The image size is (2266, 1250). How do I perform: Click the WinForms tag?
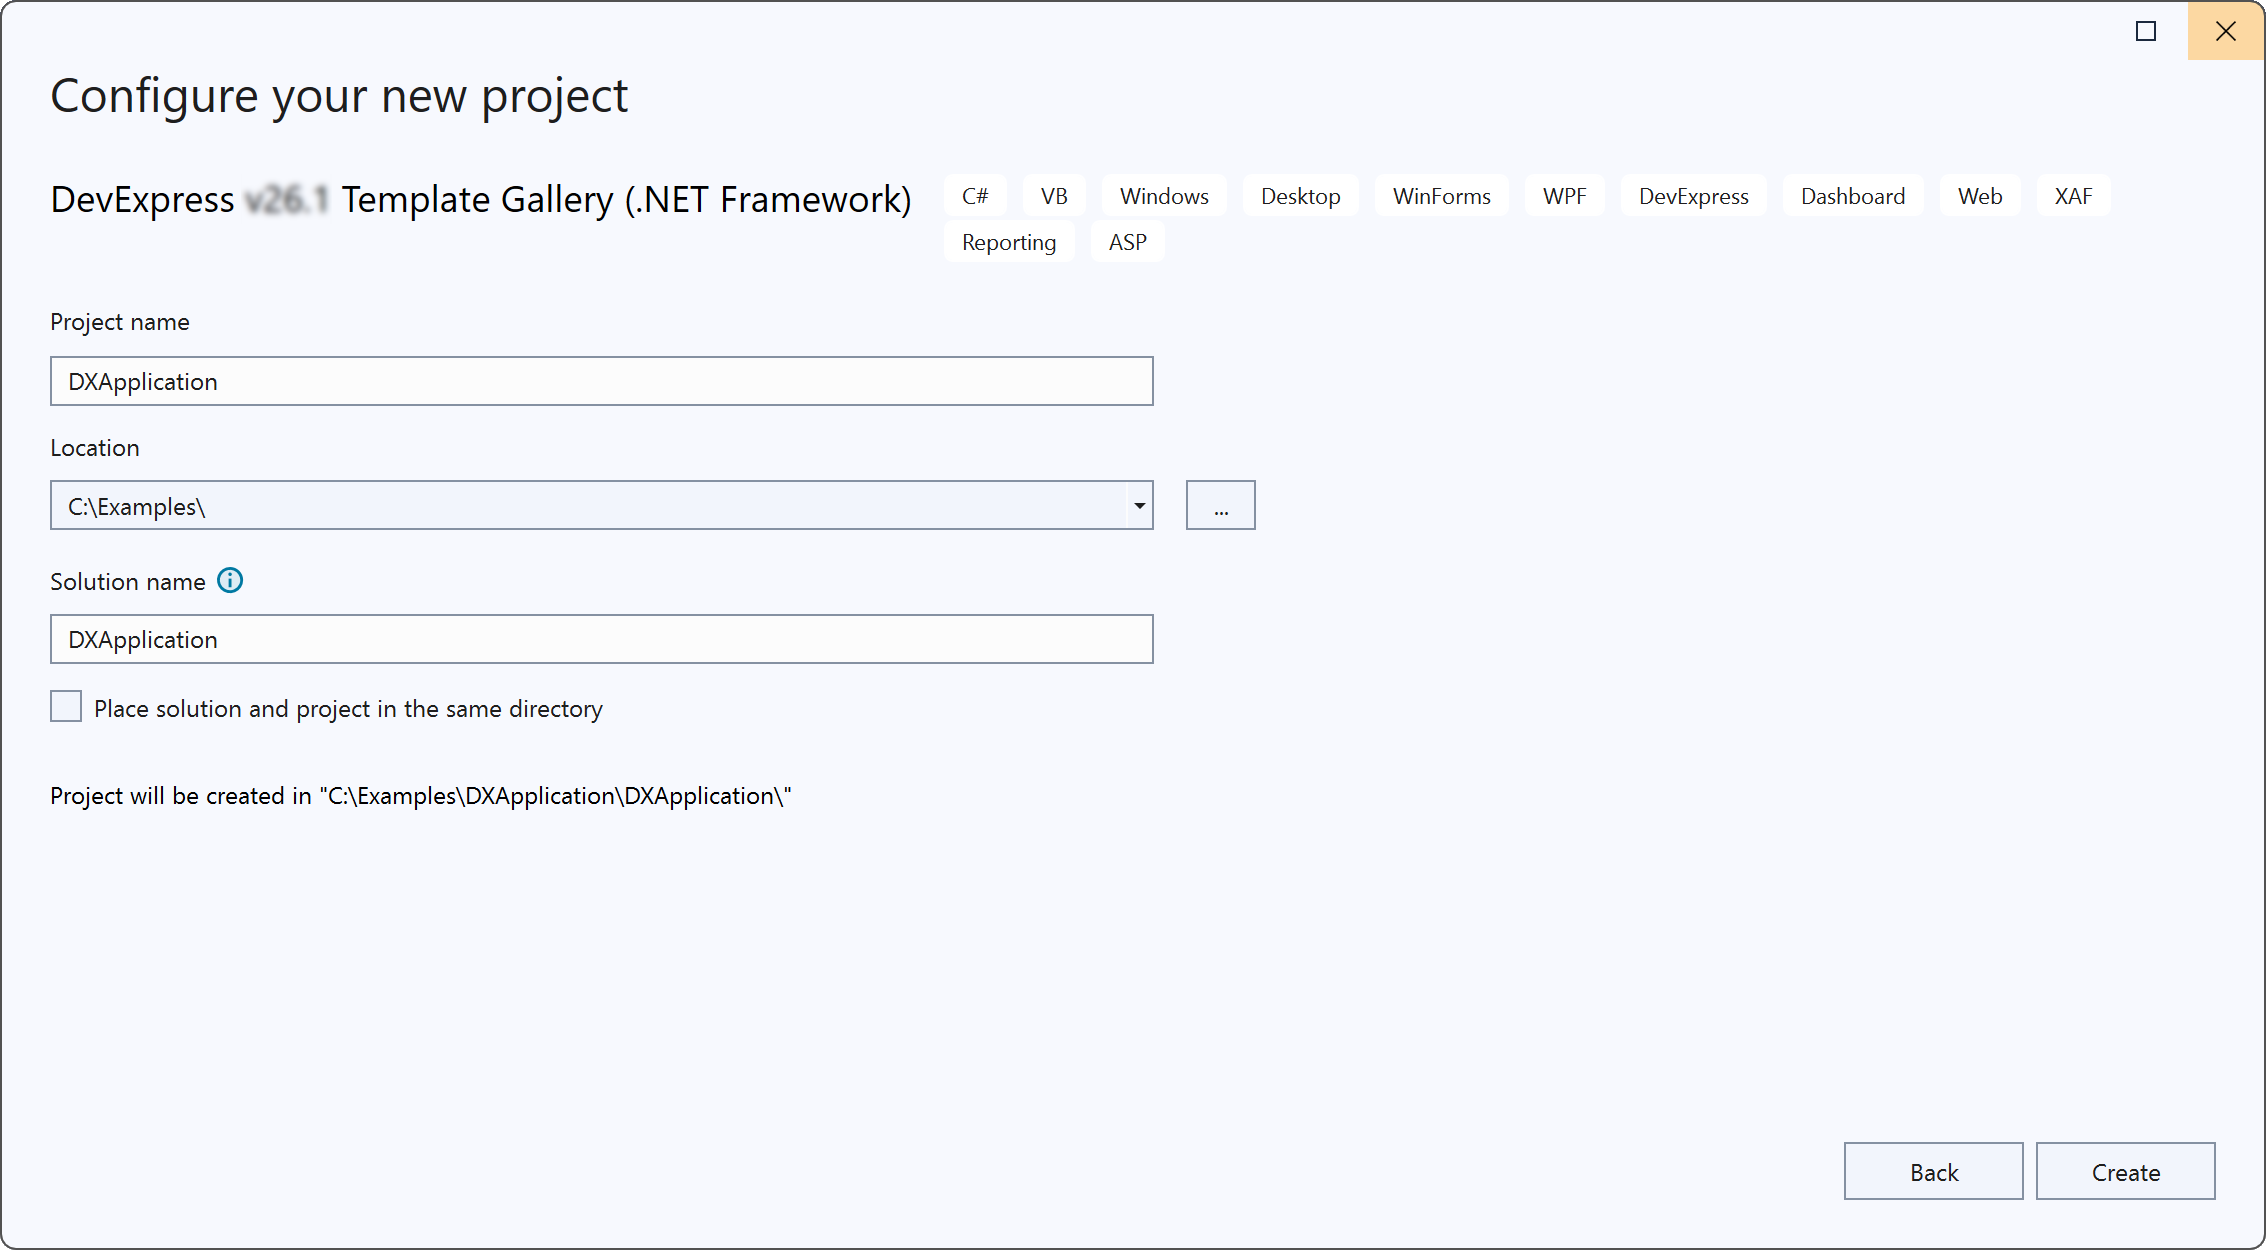click(x=1442, y=196)
